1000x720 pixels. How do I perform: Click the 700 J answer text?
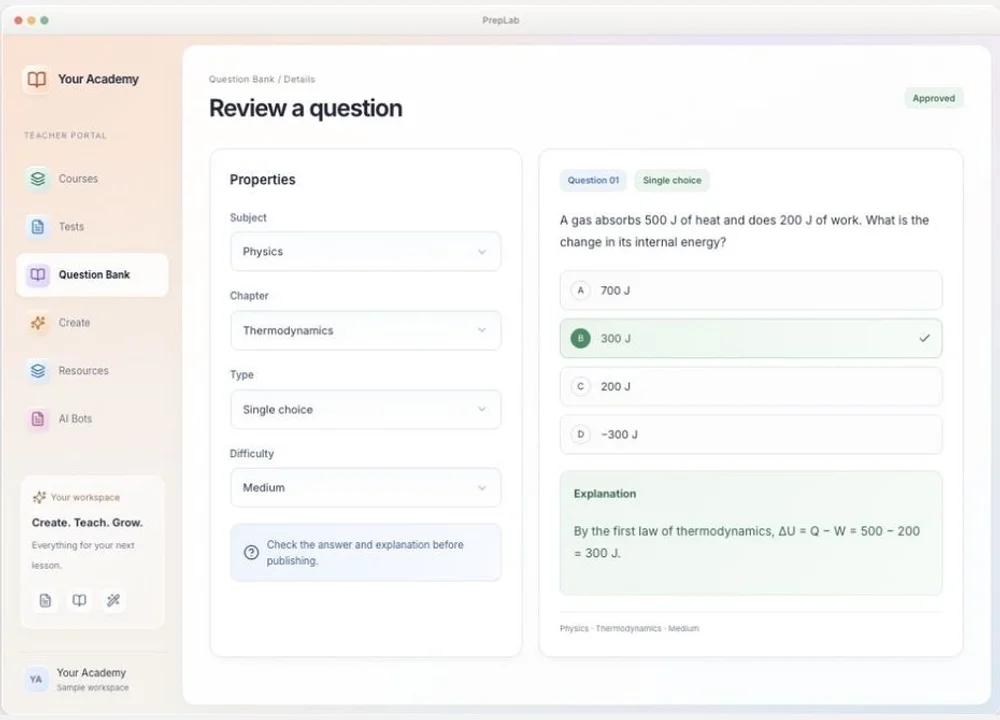point(615,291)
